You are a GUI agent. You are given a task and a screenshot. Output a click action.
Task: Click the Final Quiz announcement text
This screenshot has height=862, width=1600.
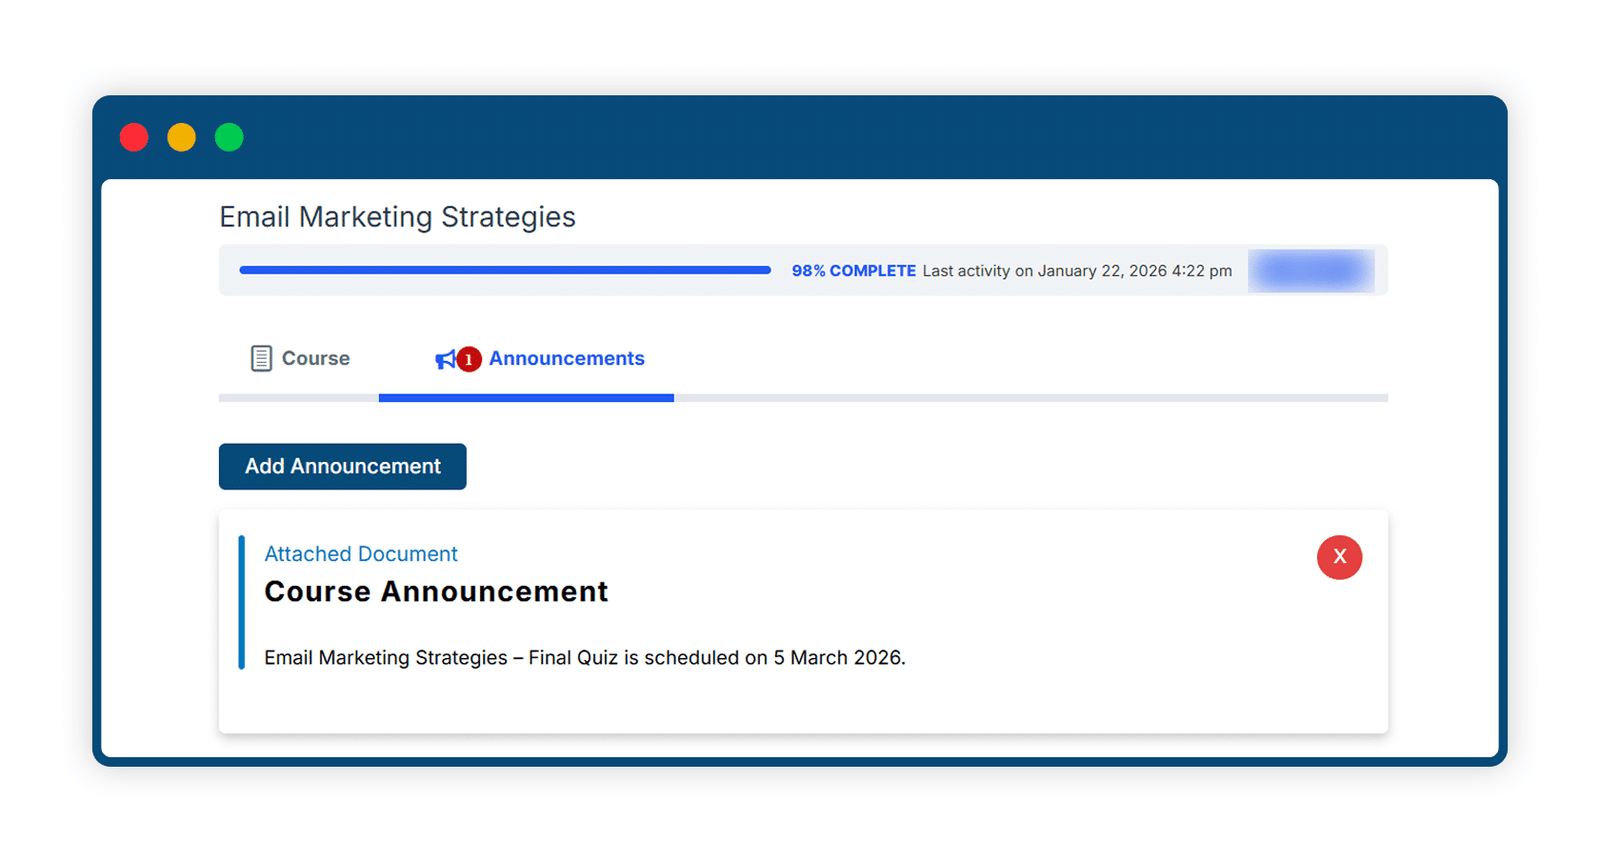click(585, 658)
